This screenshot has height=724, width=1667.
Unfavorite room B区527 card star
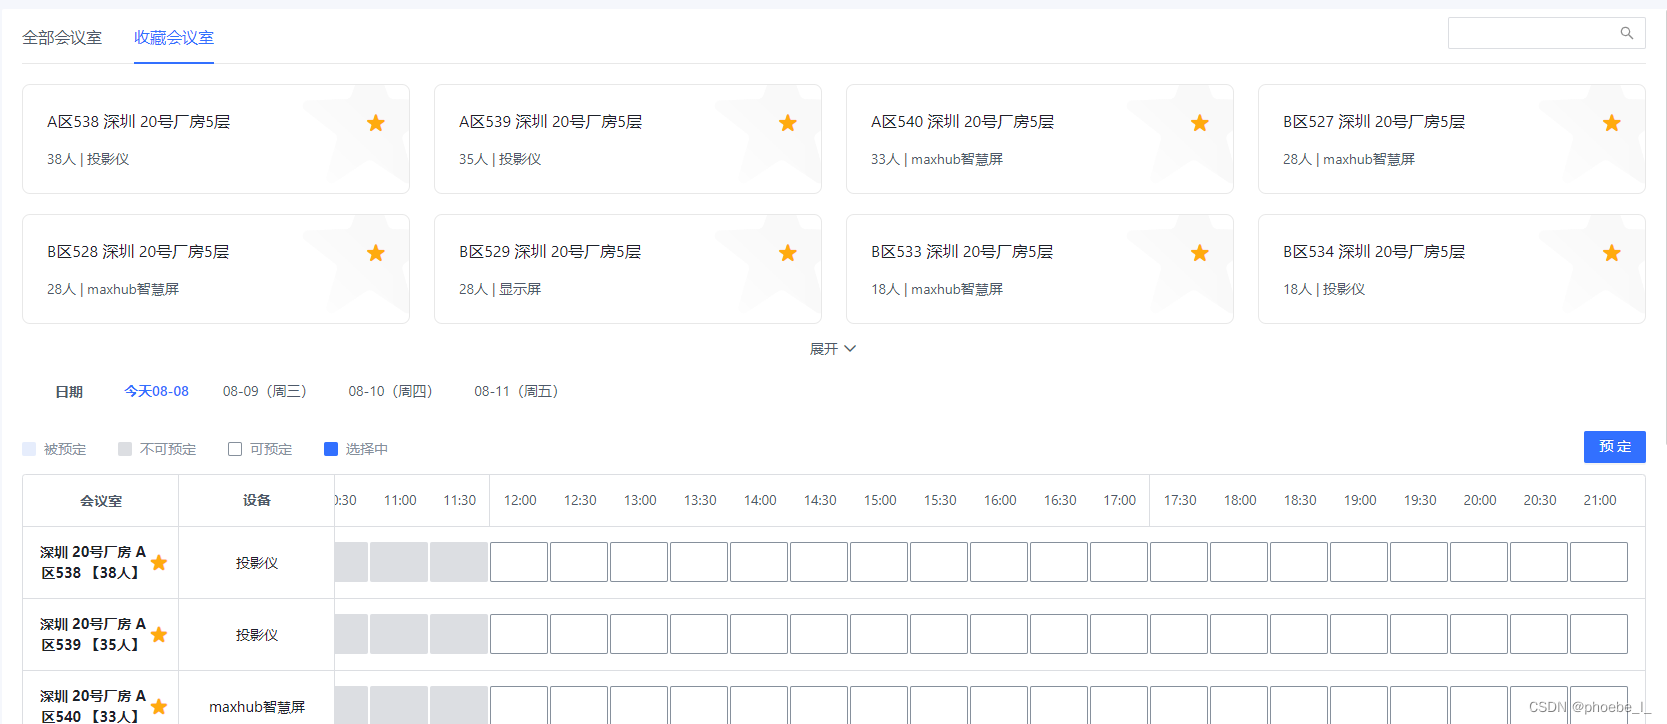[1612, 123]
